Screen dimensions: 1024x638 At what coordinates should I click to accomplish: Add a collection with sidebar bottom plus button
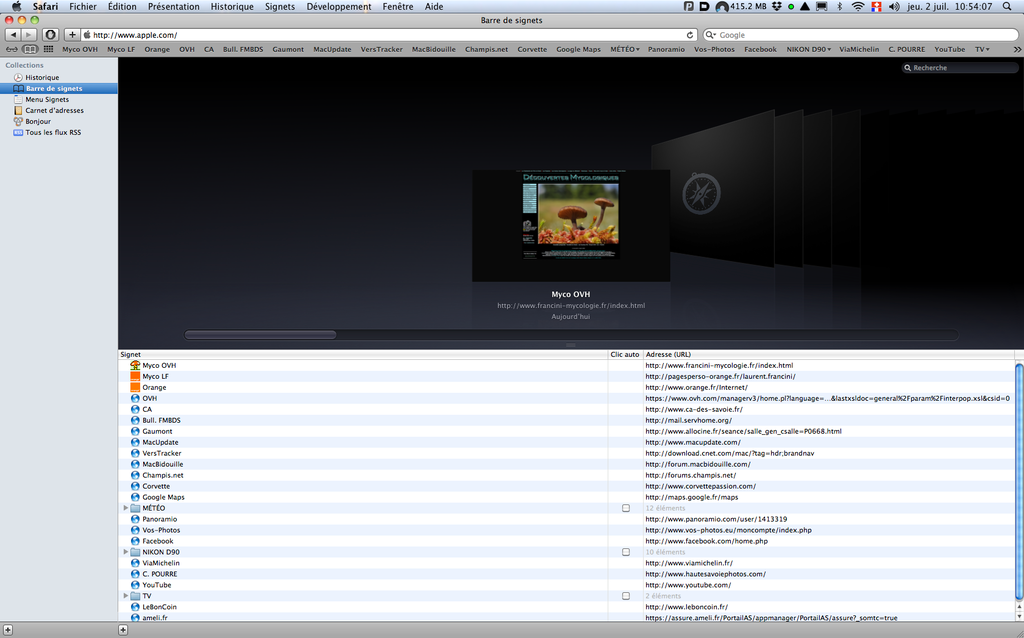pos(8,630)
